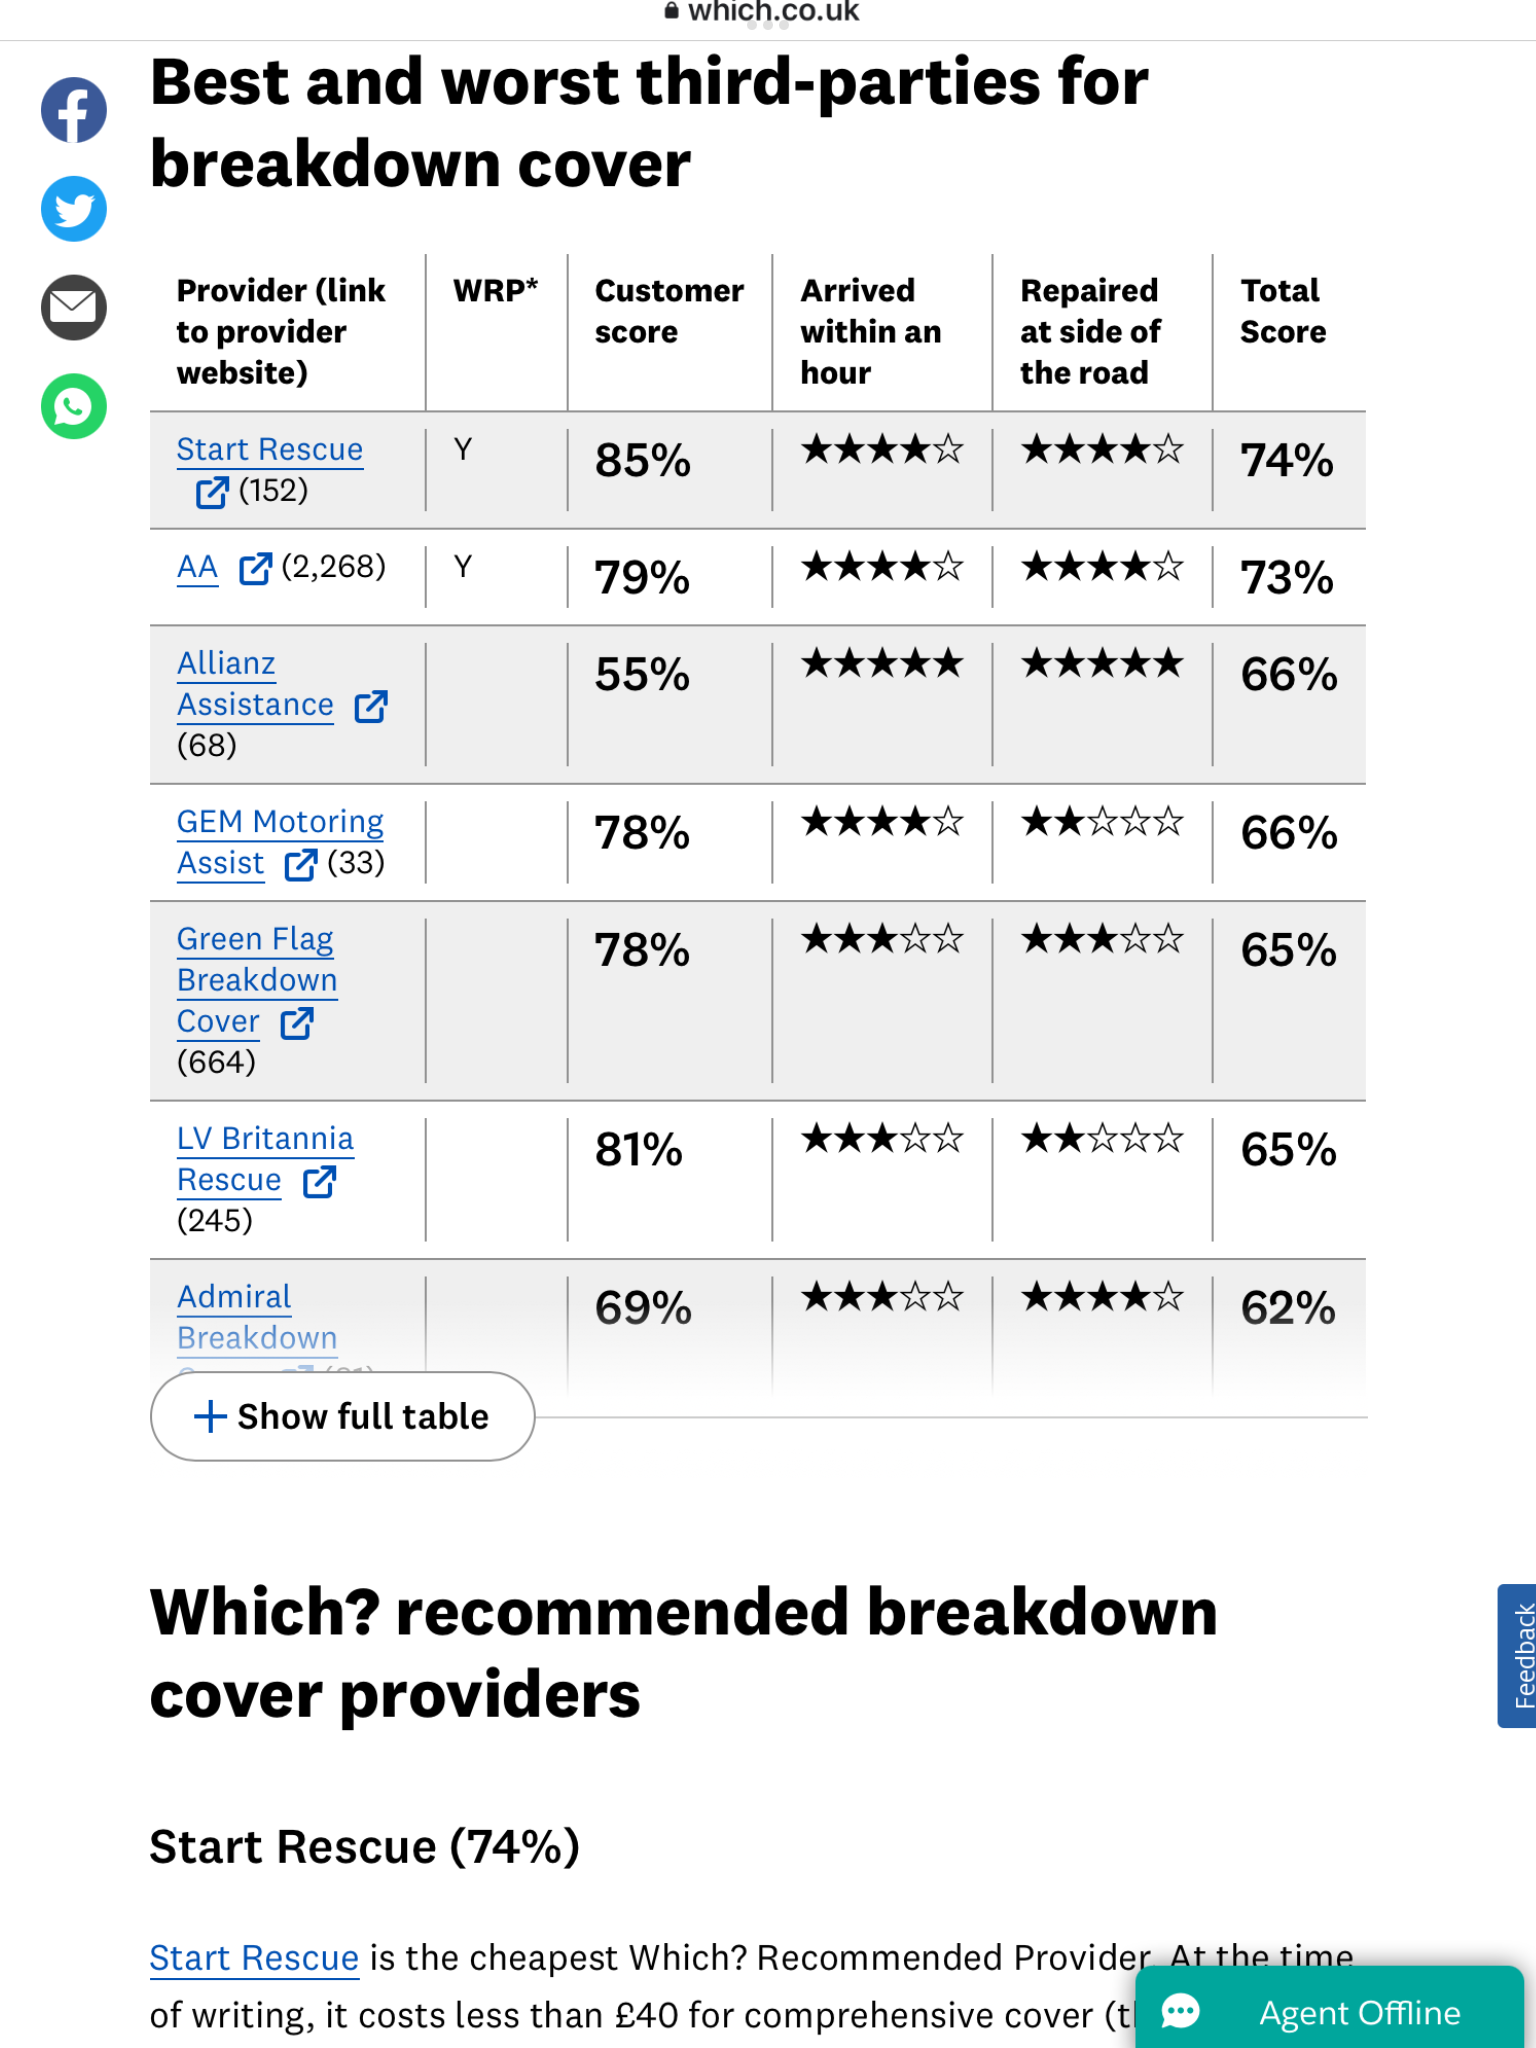Click Start Rescue link in the paragraph
Viewport: 1536px width, 2048px height.
pos(254,1957)
